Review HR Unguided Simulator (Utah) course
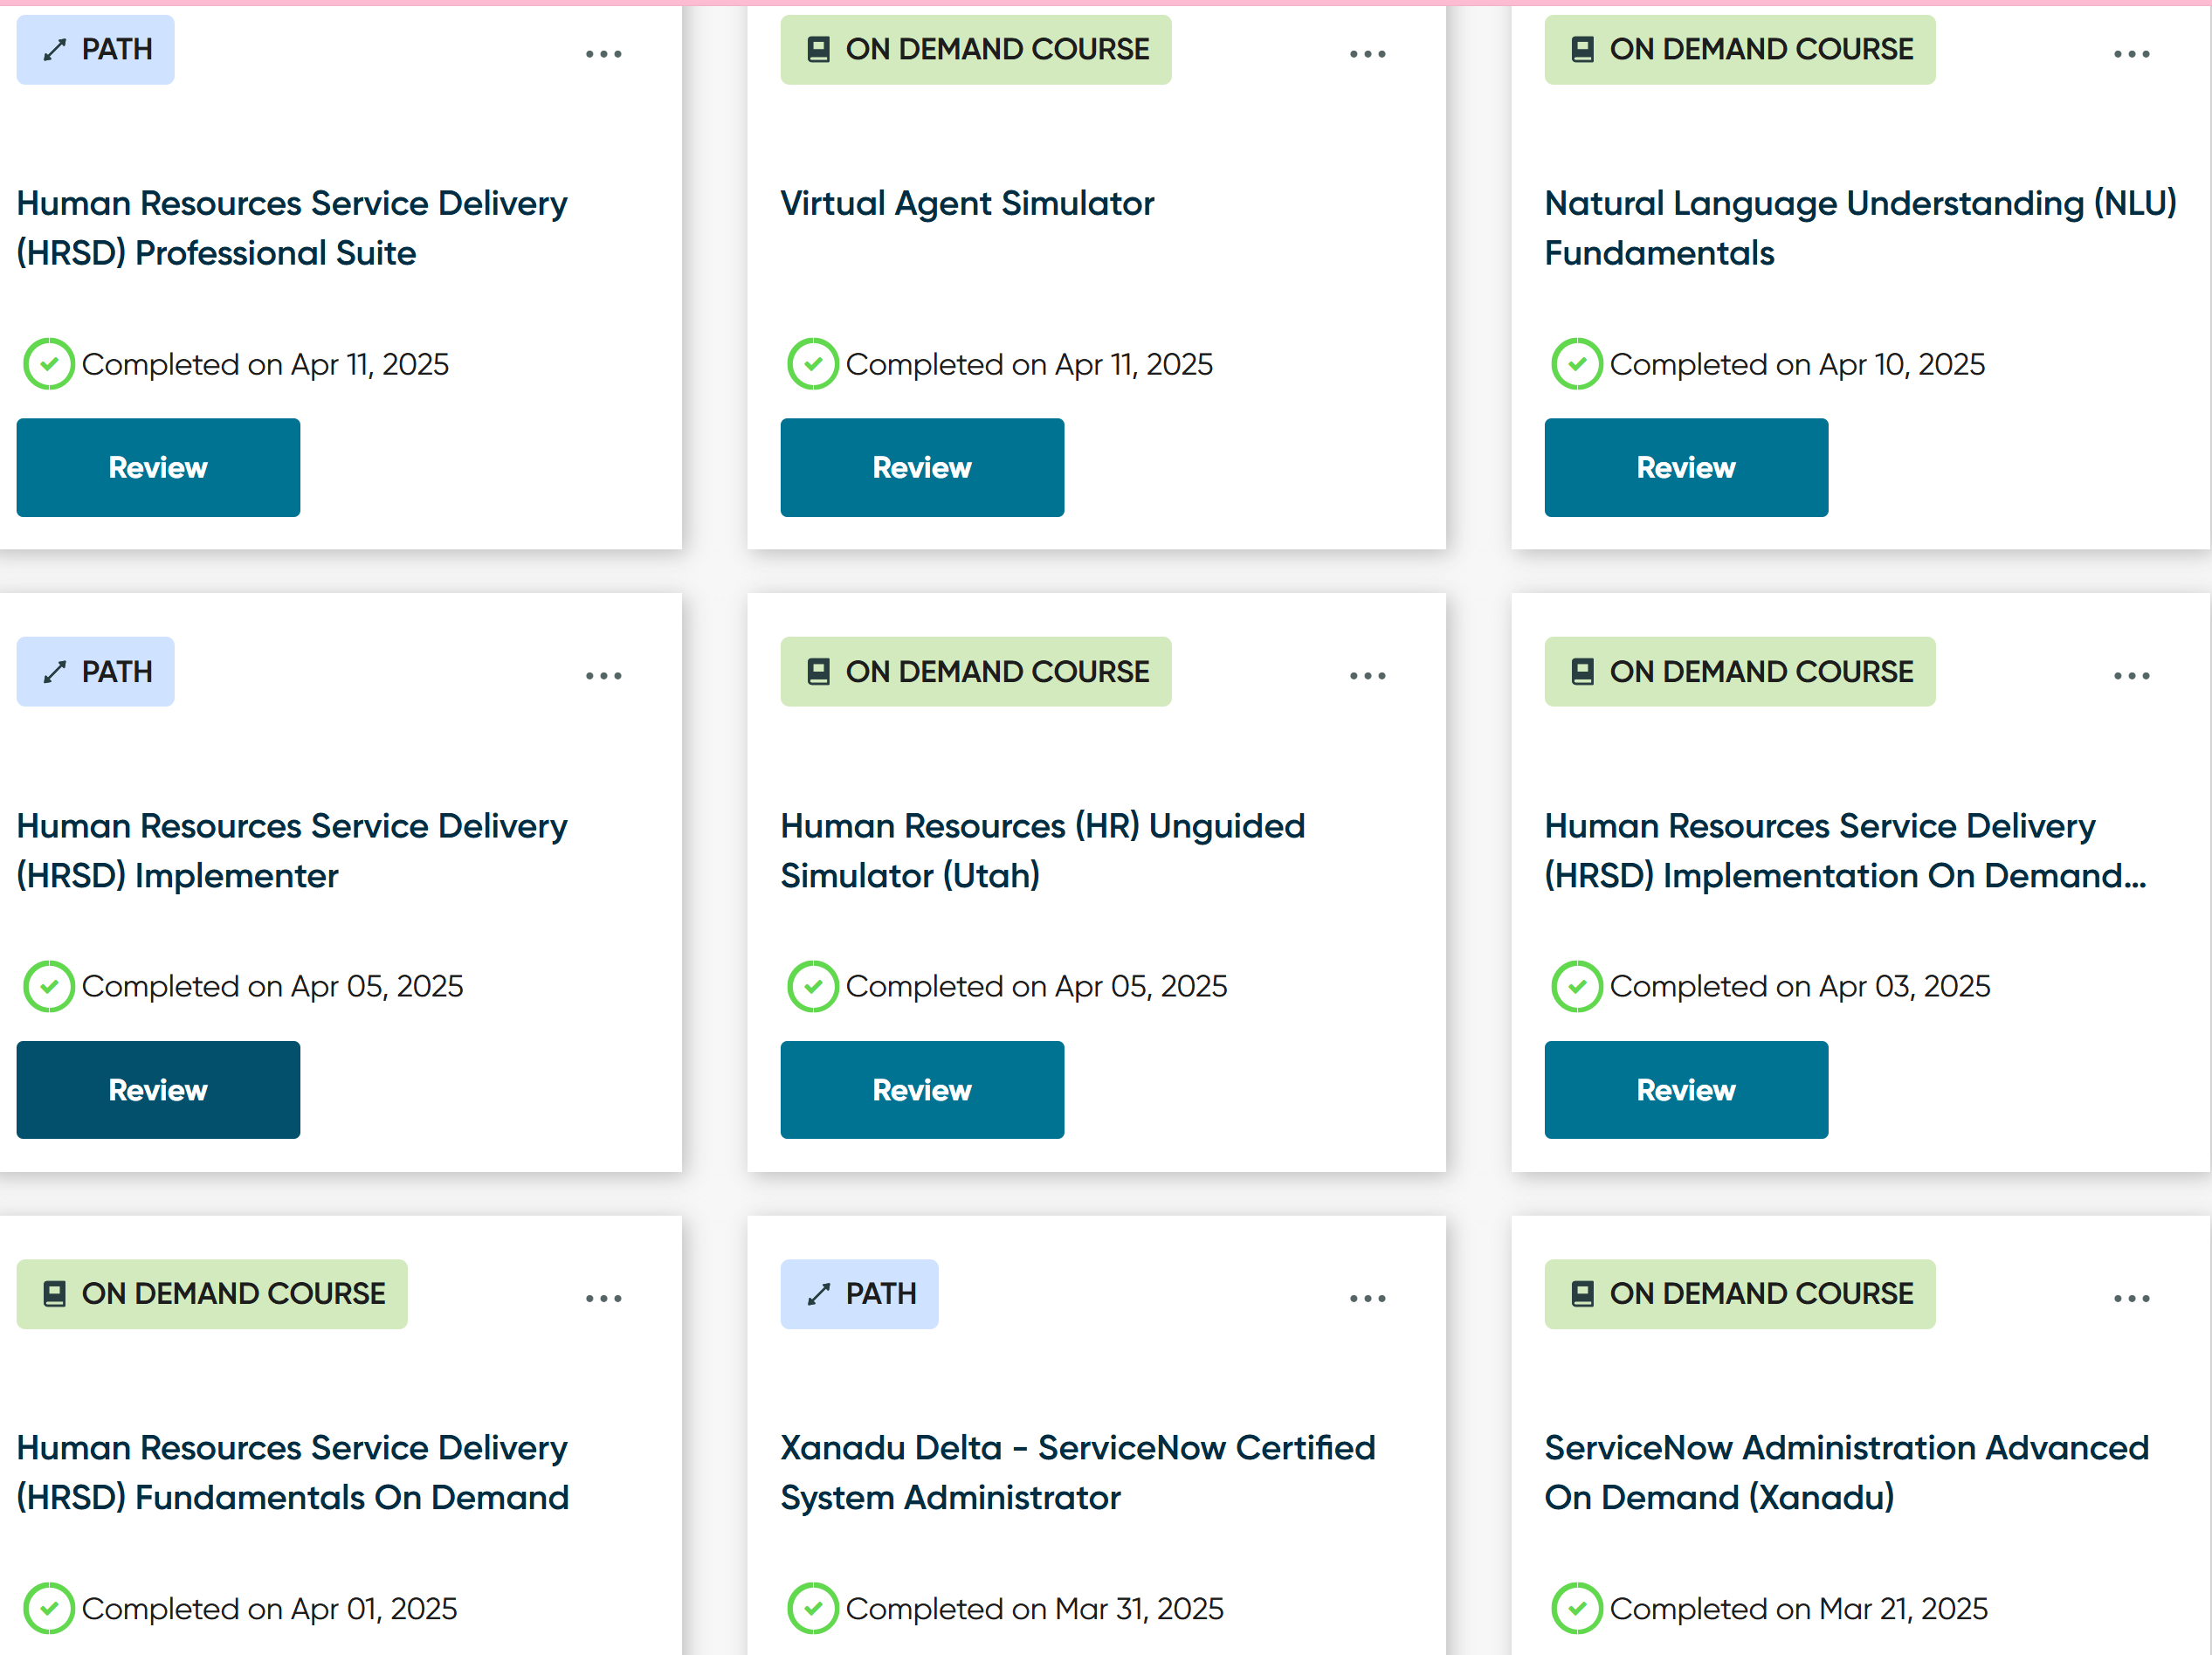 [921, 1089]
